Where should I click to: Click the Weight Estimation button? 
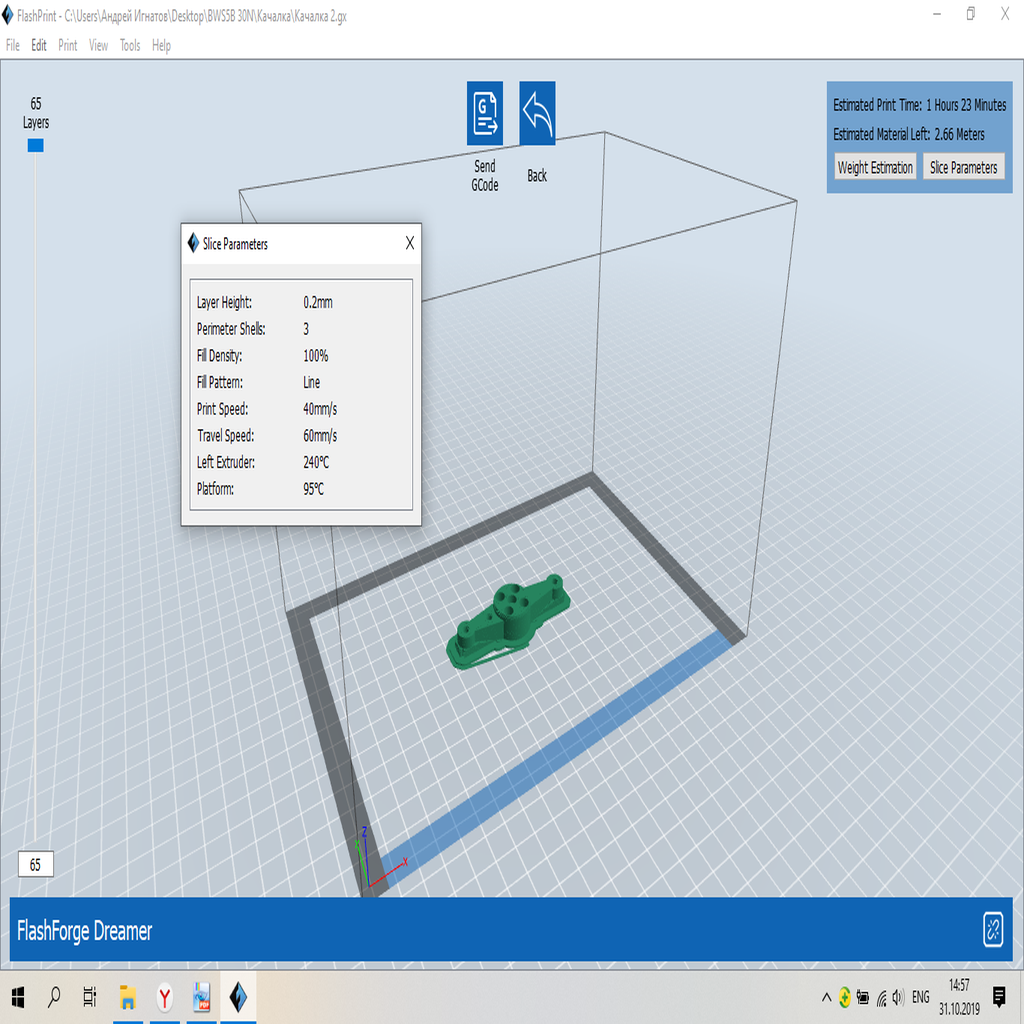point(875,167)
